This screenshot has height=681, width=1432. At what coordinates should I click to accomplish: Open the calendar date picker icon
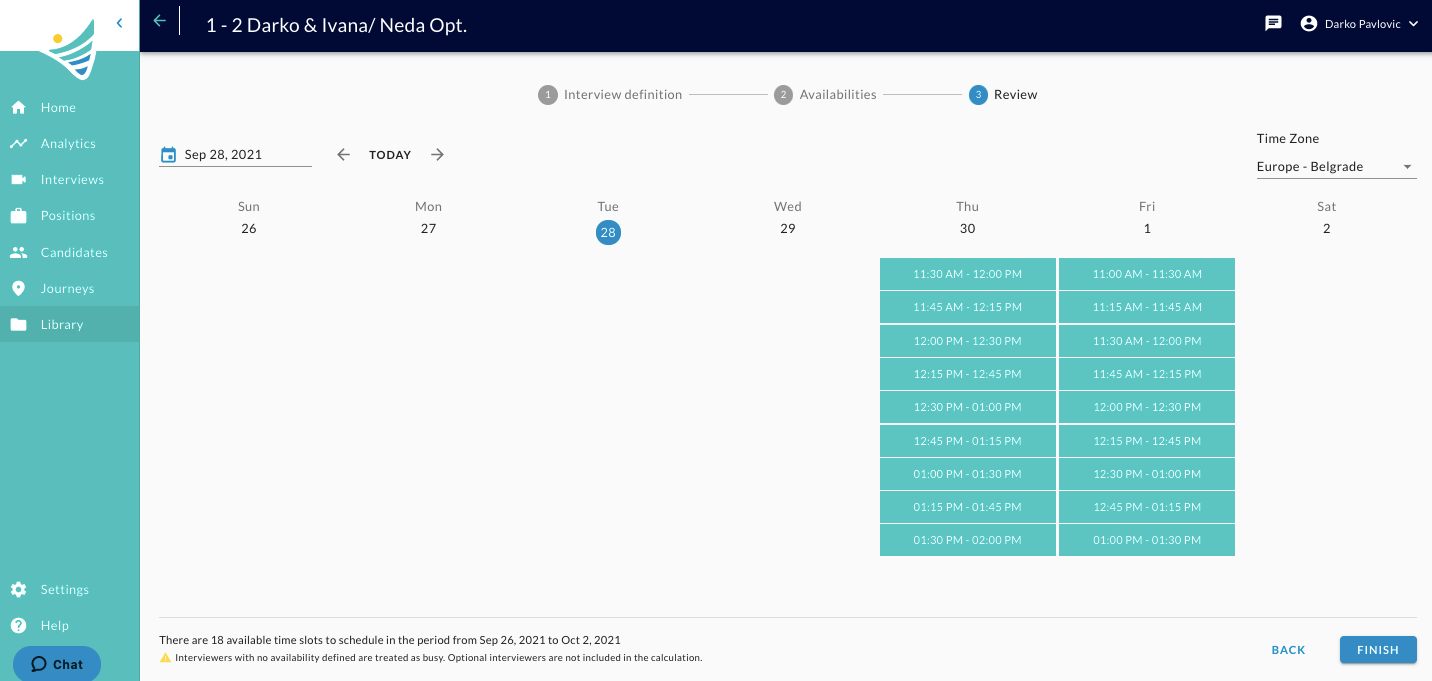click(x=168, y=155)
